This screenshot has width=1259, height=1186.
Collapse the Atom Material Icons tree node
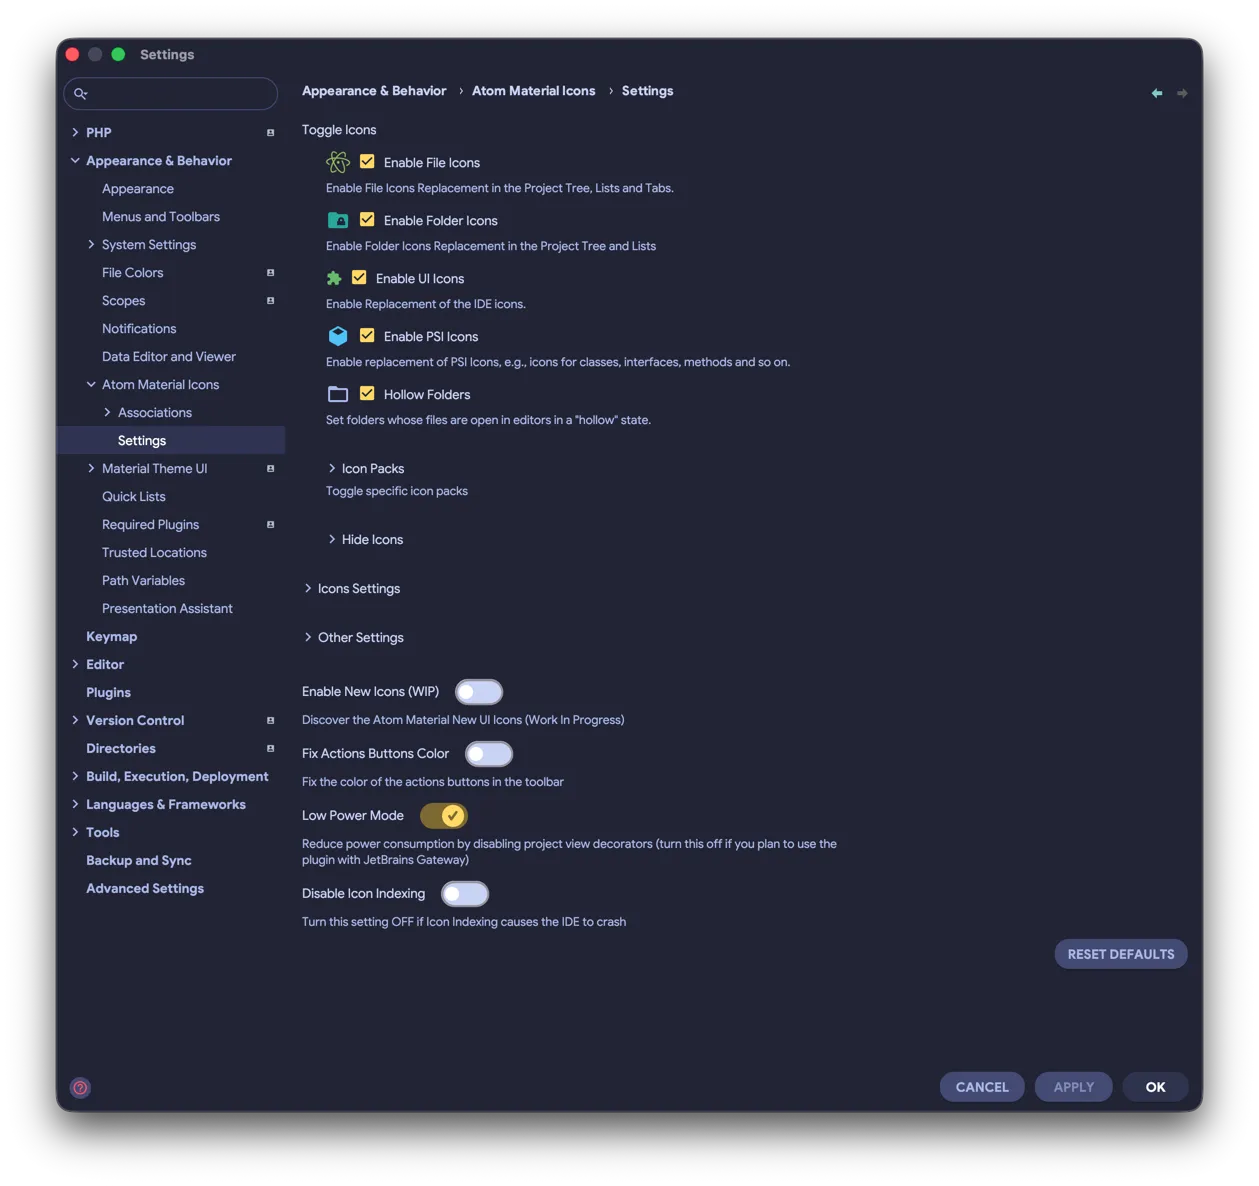tap(91, 384)
